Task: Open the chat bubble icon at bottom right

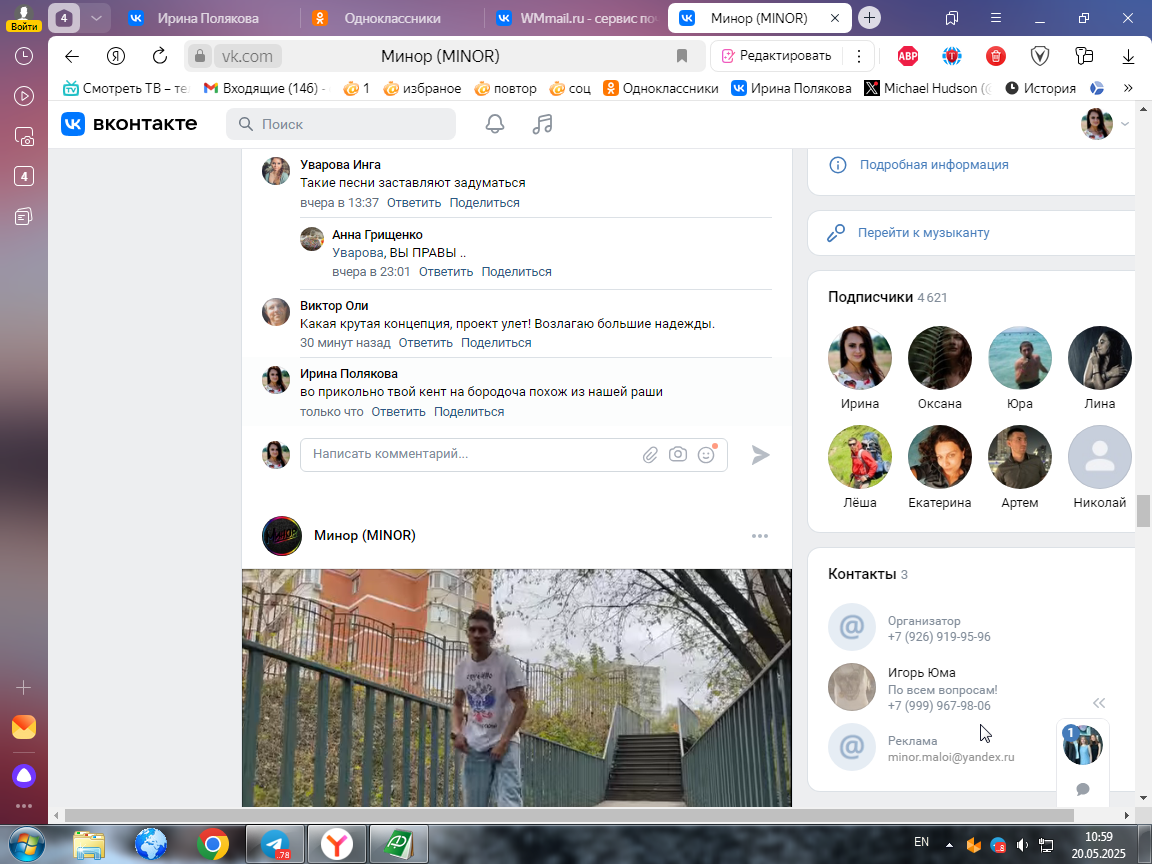Action: (1083, 789)
